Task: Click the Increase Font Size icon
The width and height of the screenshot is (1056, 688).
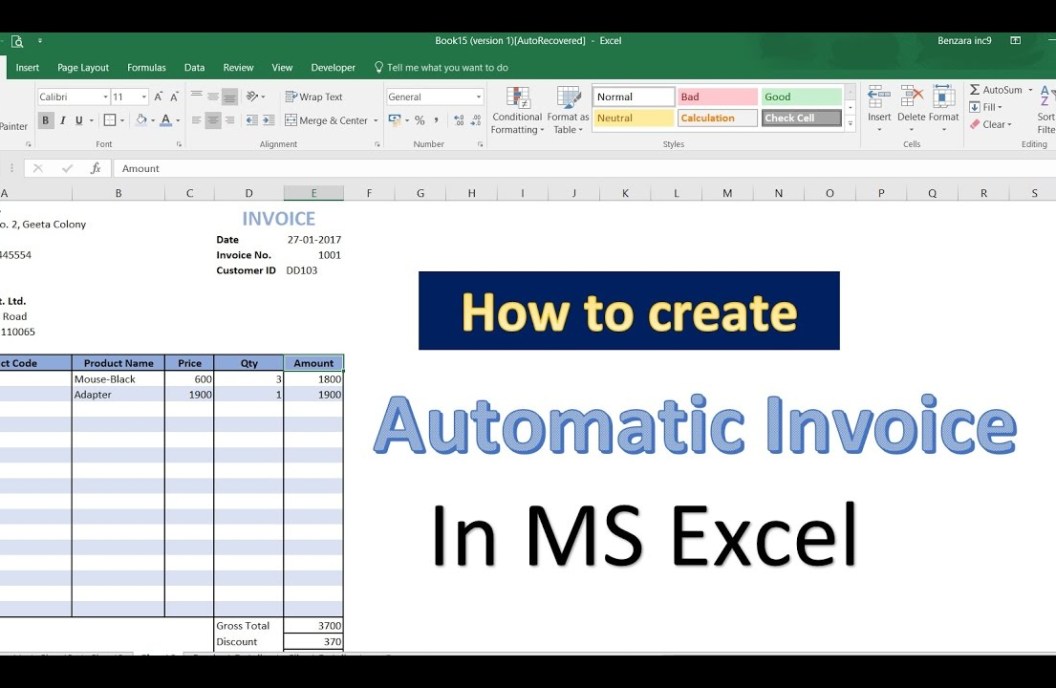Action: 159,97
